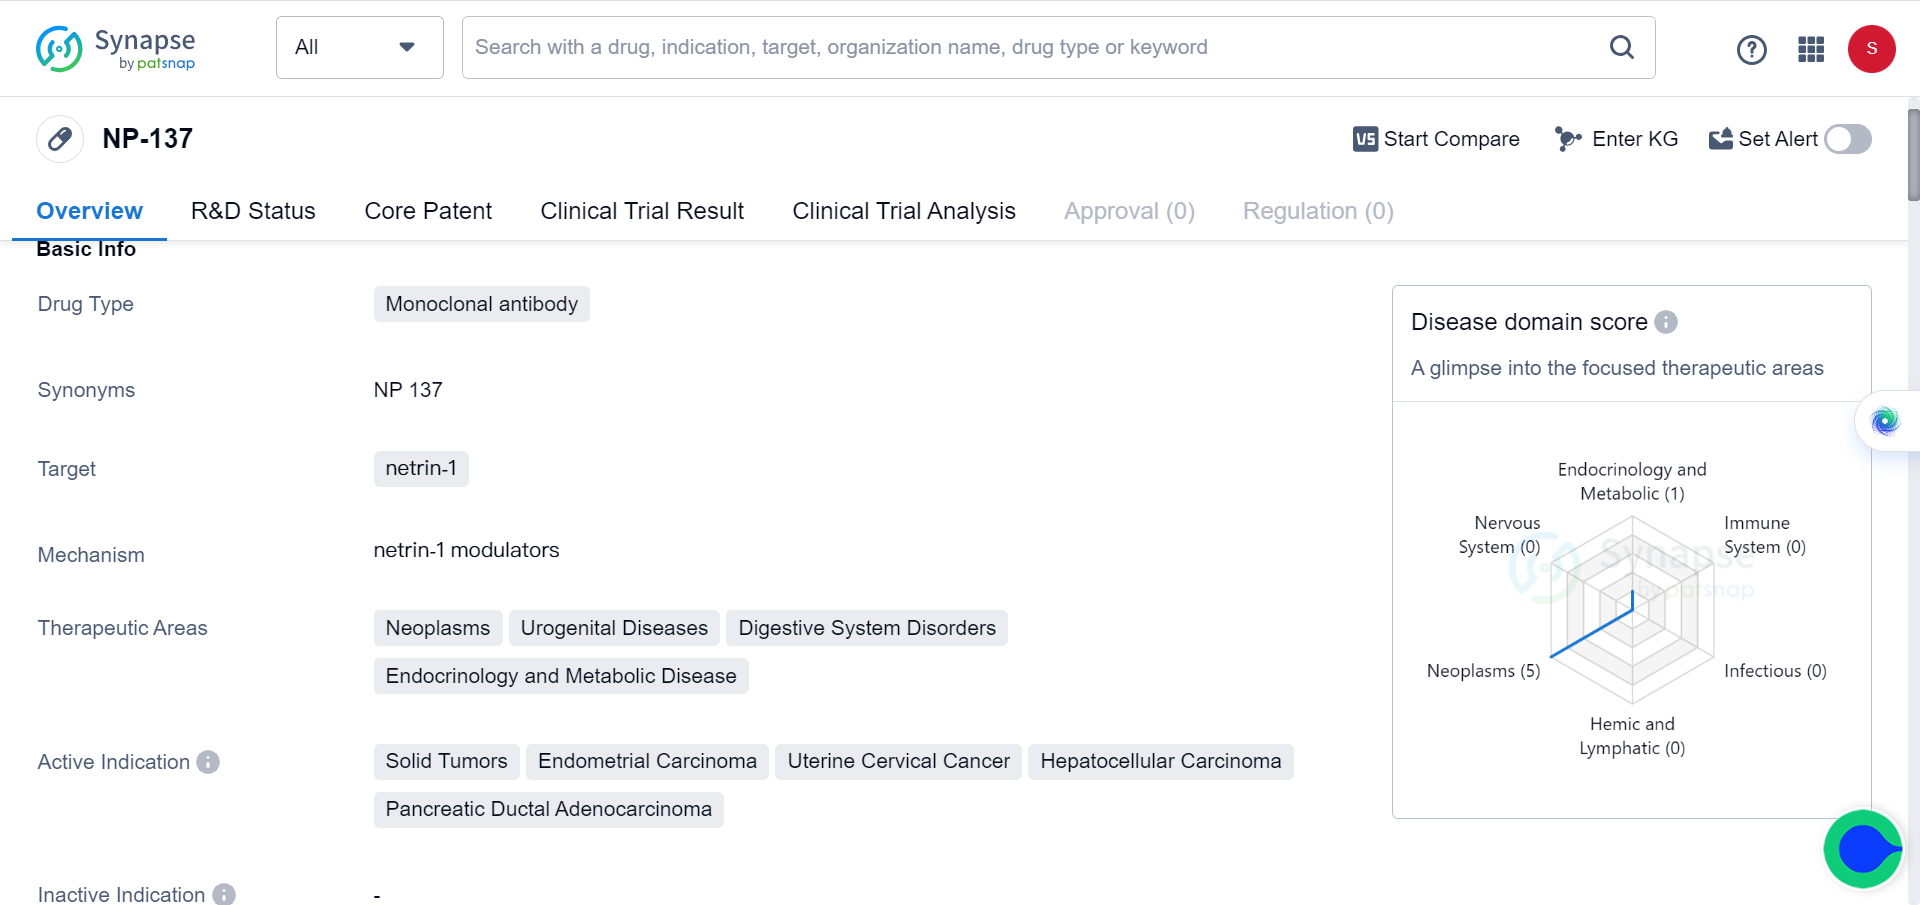The width and height of the screenshot is (1920, 905).
Task: Toggle the Set Alert switch
Action: (x=1847, y=139)
